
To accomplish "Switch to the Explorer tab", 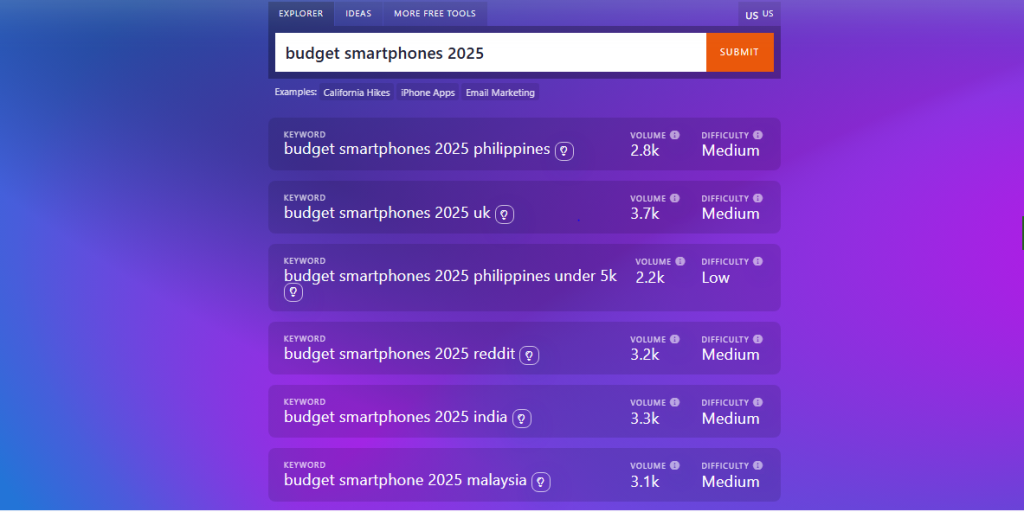I will tap(301, 14).
